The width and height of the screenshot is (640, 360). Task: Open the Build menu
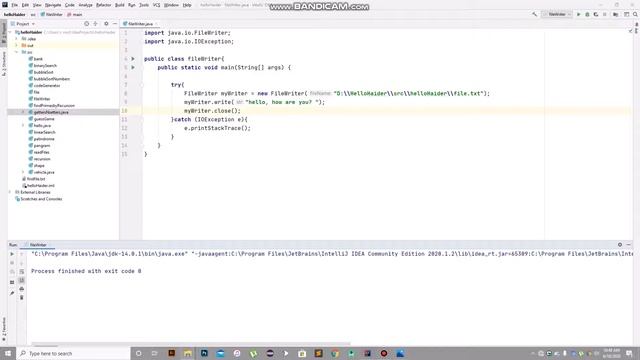[x=120, y=5]
